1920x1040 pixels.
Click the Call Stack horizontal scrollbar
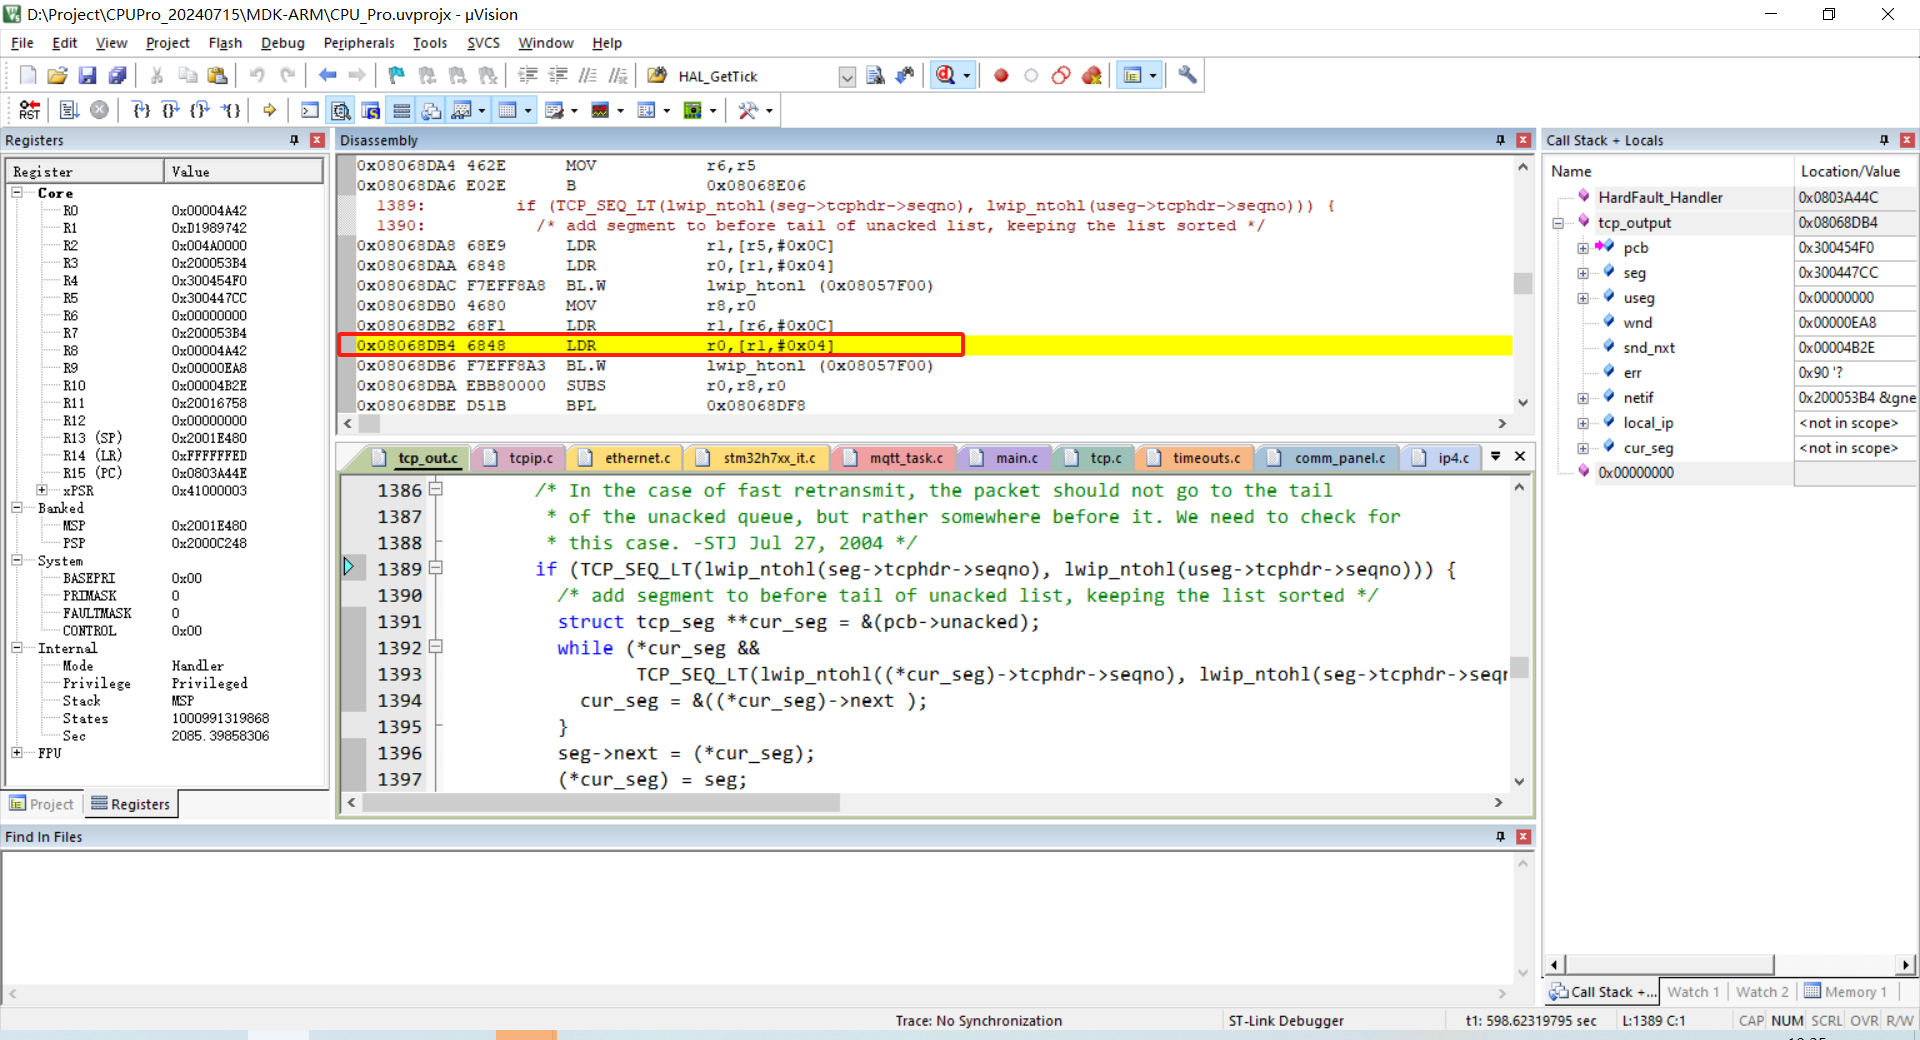[1669, 964]
